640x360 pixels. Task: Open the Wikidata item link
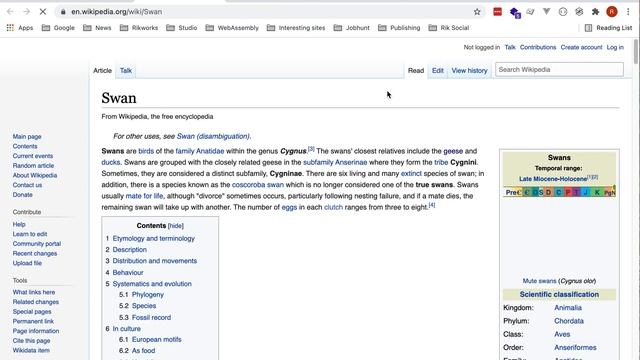tap(31, 351)
